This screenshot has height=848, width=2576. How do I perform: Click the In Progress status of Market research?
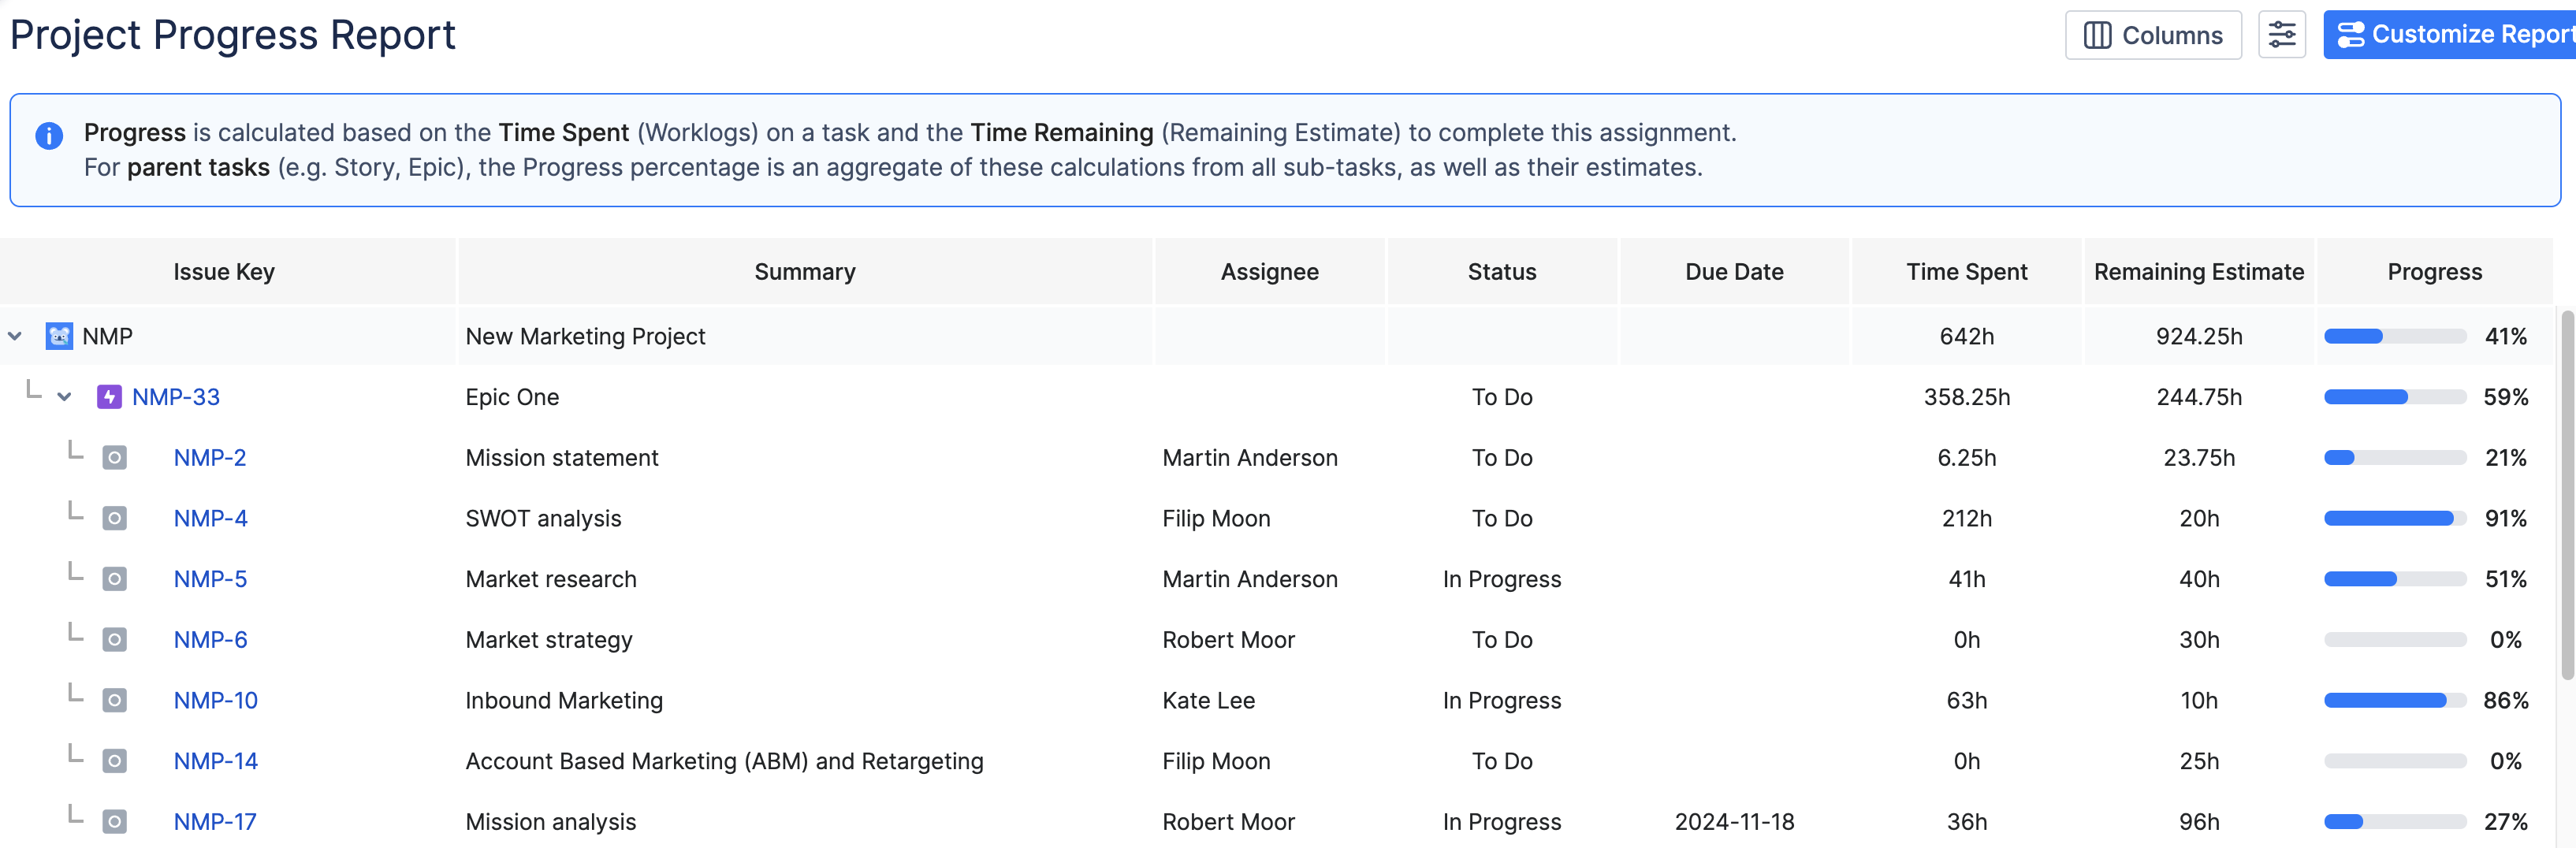click(1502, 578)
